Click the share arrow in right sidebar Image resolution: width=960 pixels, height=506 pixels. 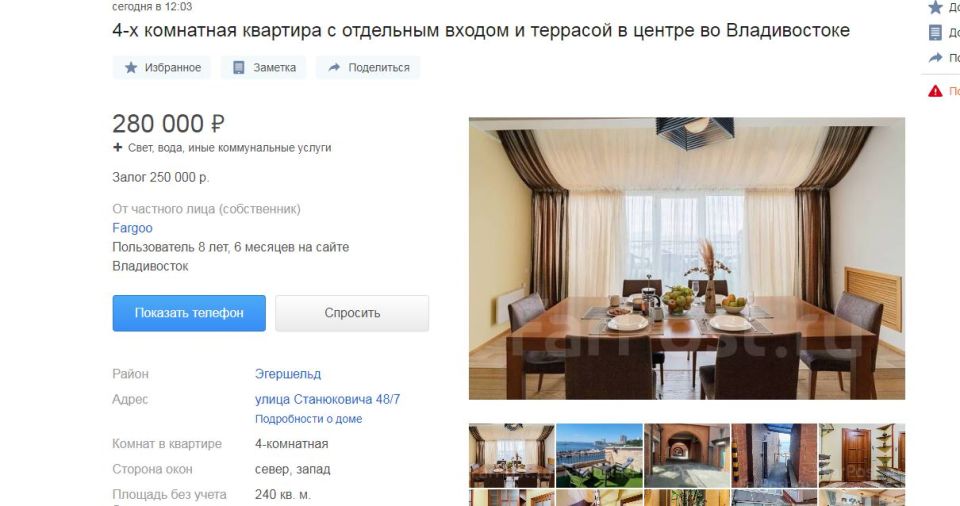(x=935, y=58)
